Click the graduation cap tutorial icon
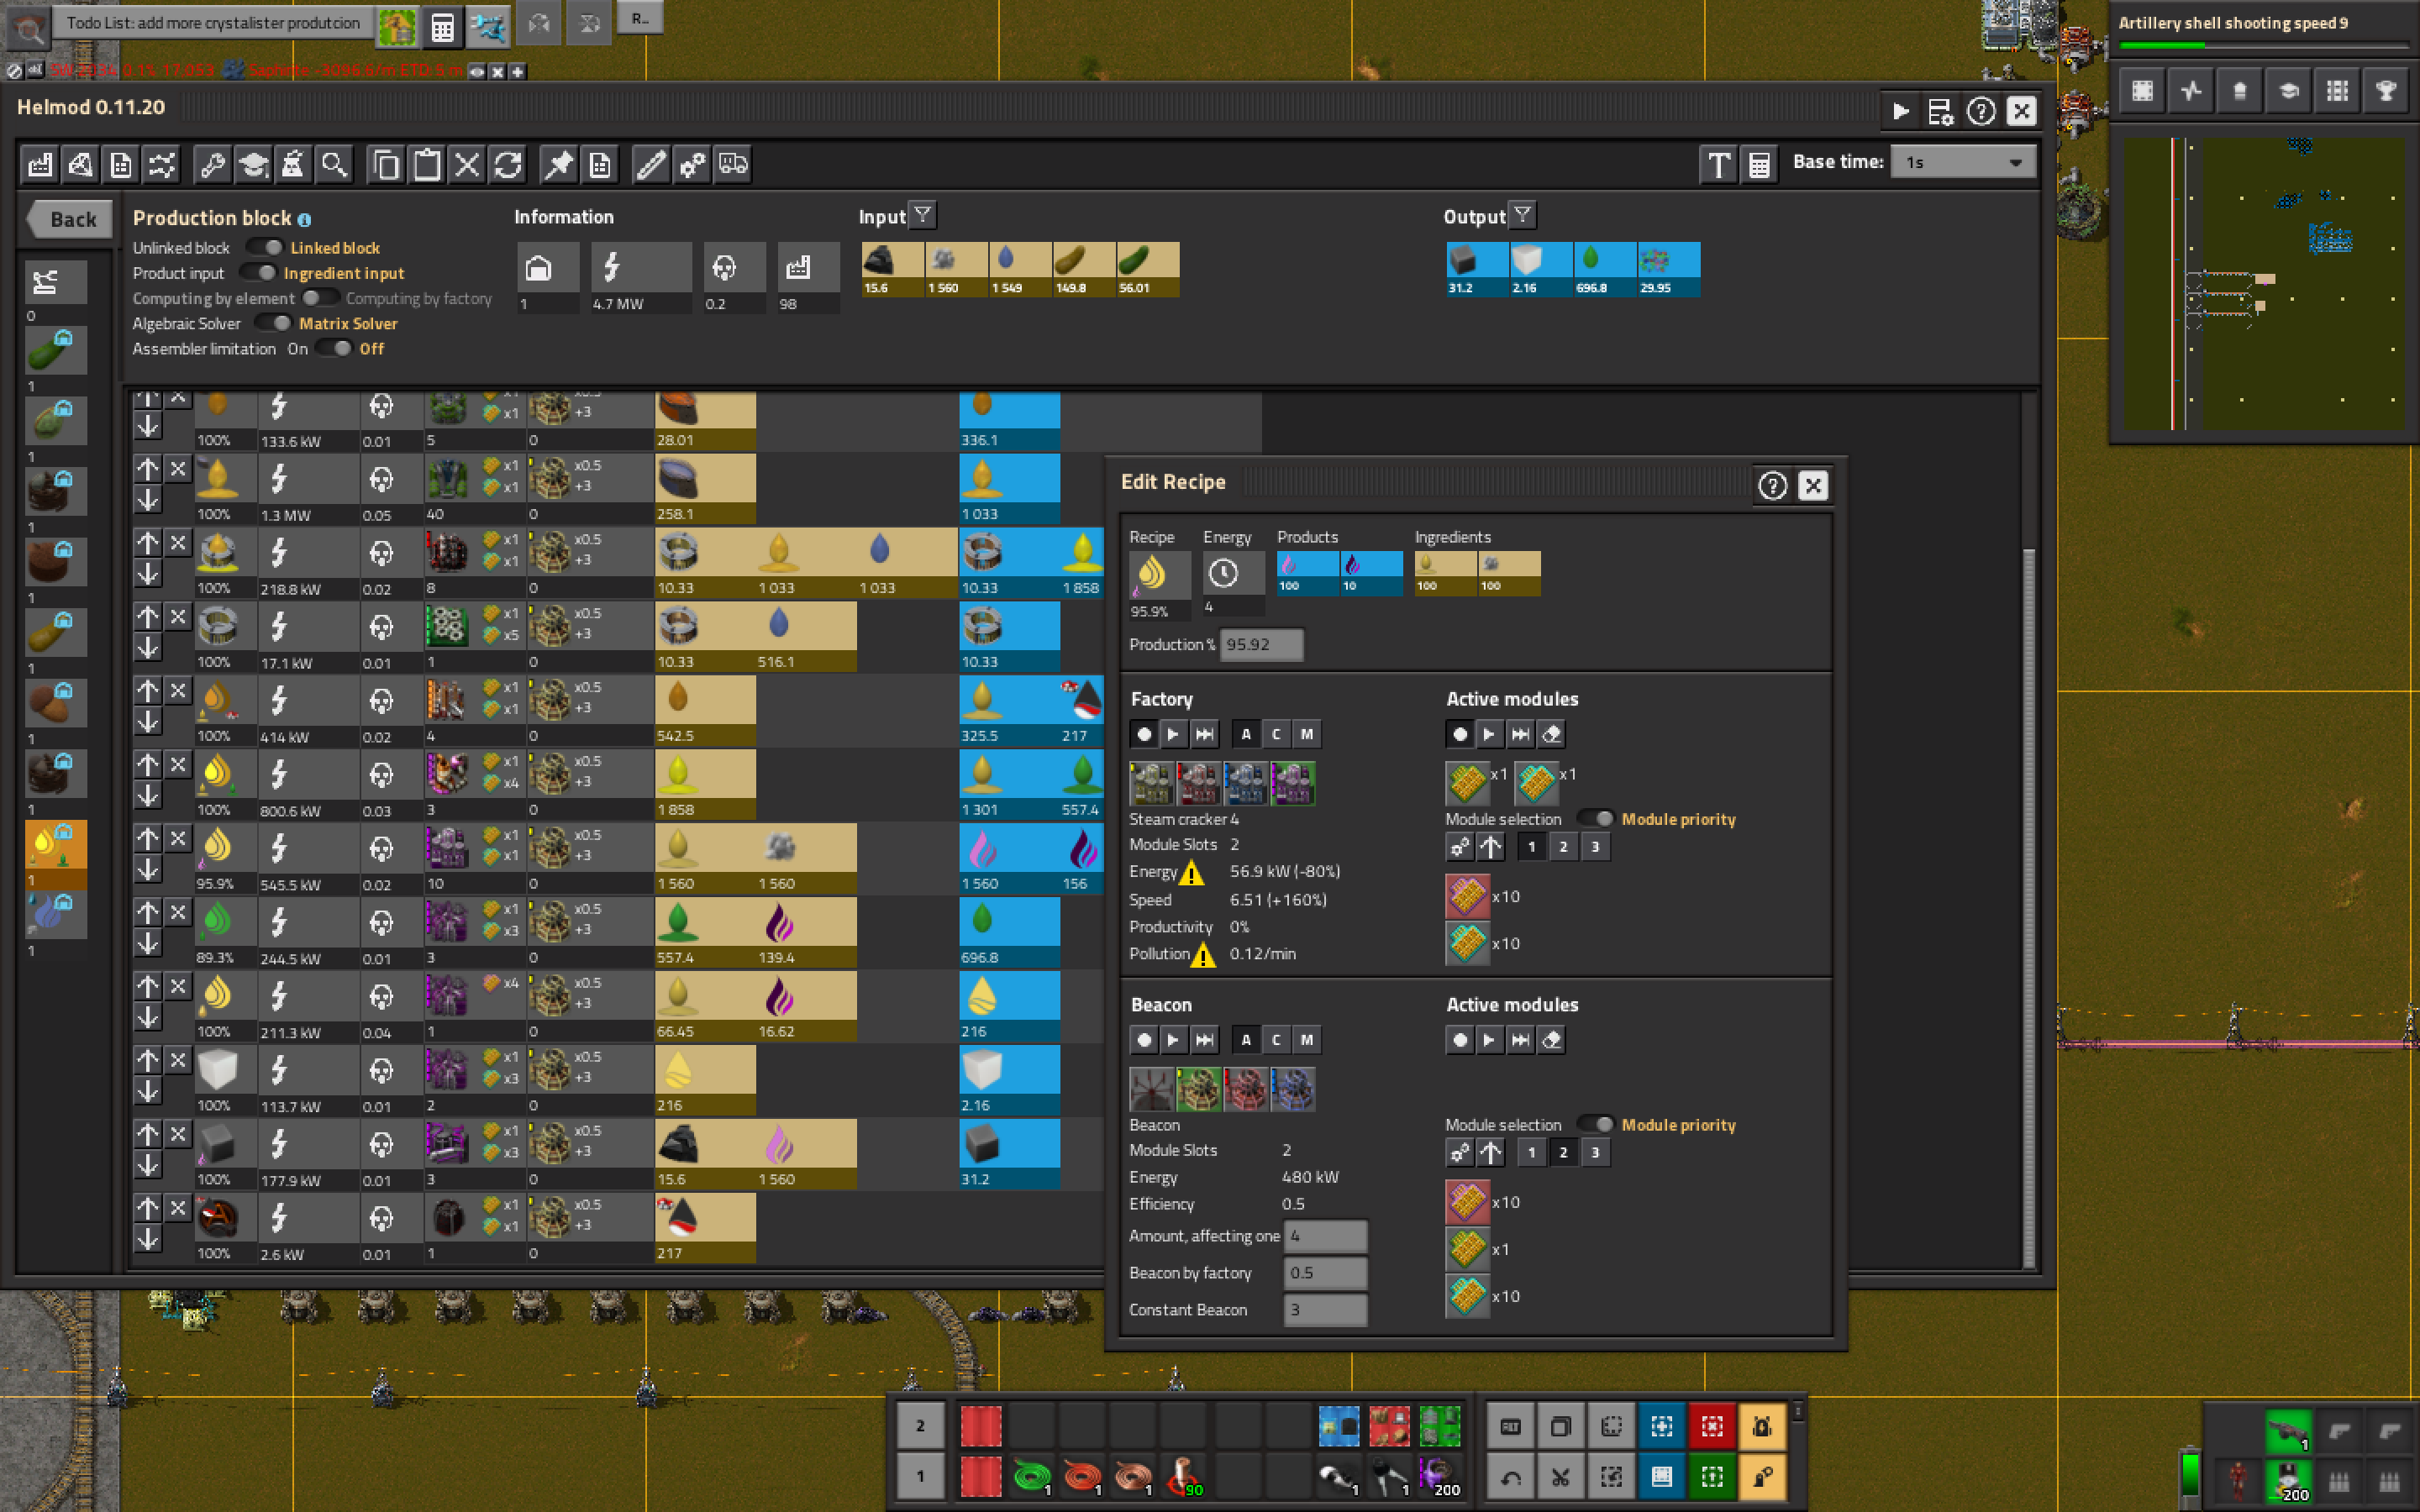 (253, 164)
